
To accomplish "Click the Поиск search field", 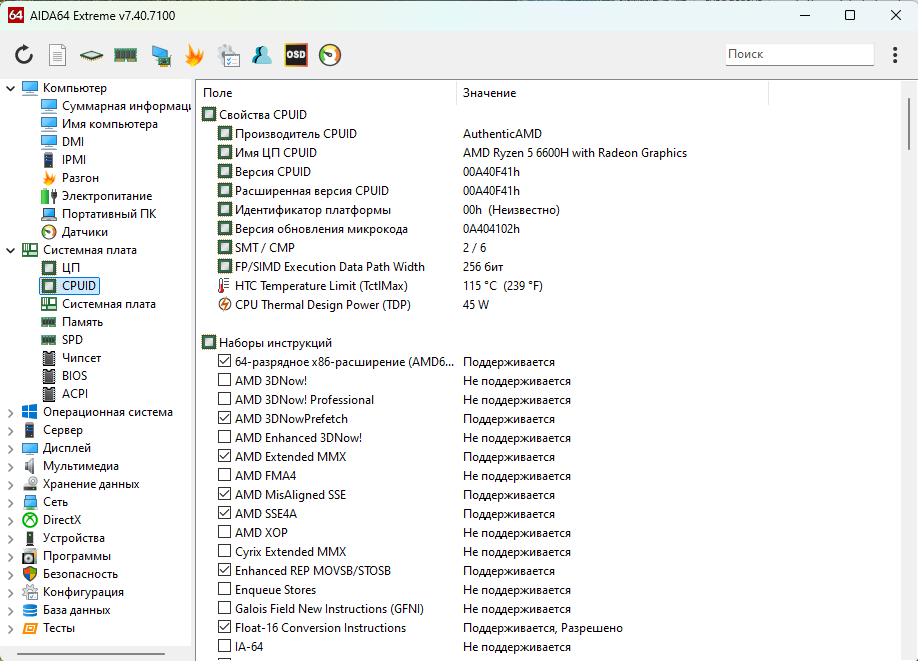I will 798,55.
